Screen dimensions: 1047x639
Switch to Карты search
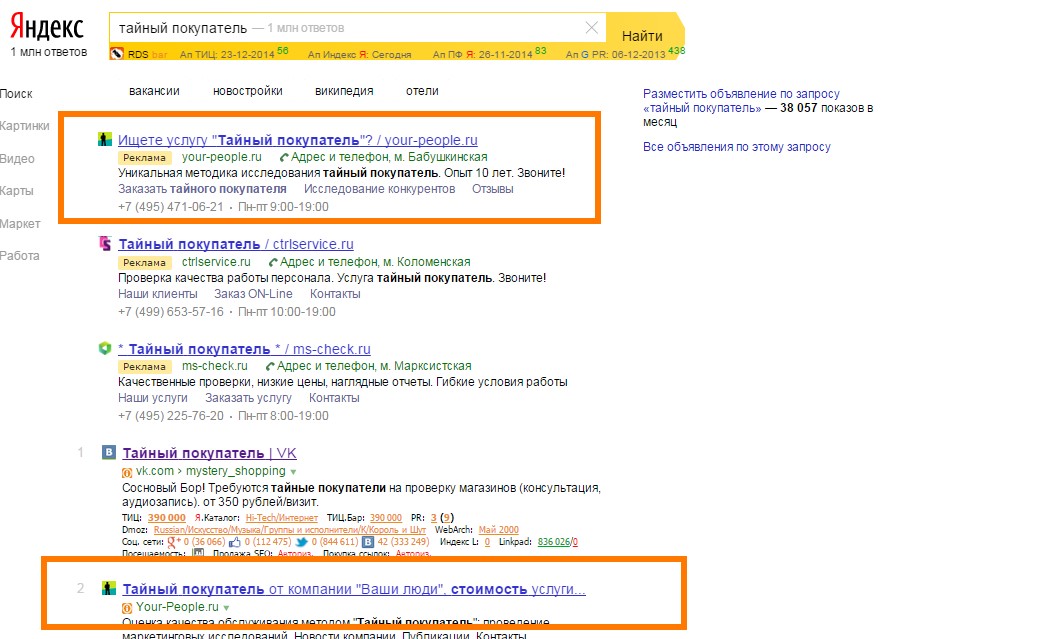(x=17, y=191)
